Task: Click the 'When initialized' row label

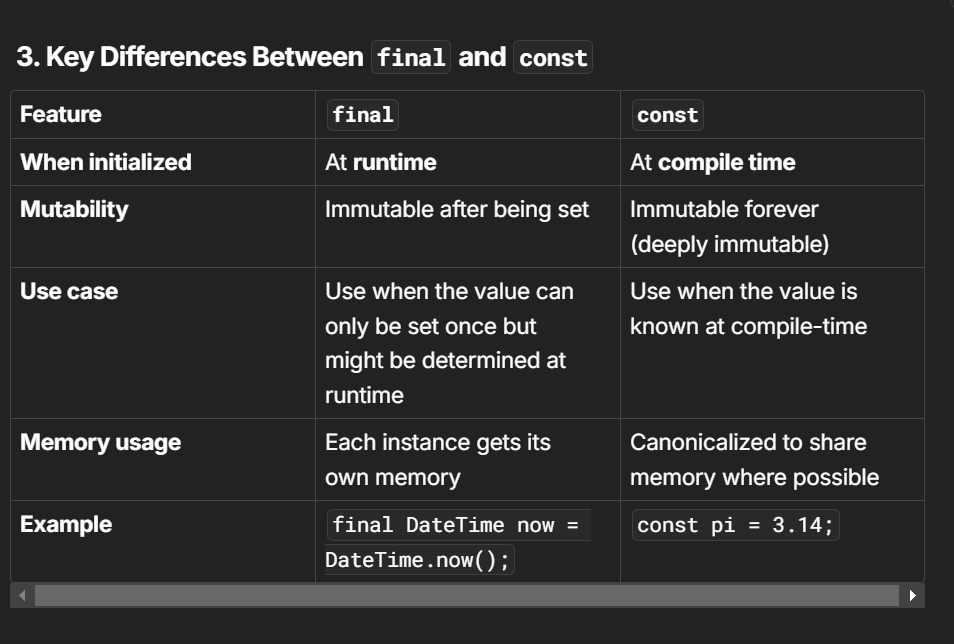Action: 106,162
